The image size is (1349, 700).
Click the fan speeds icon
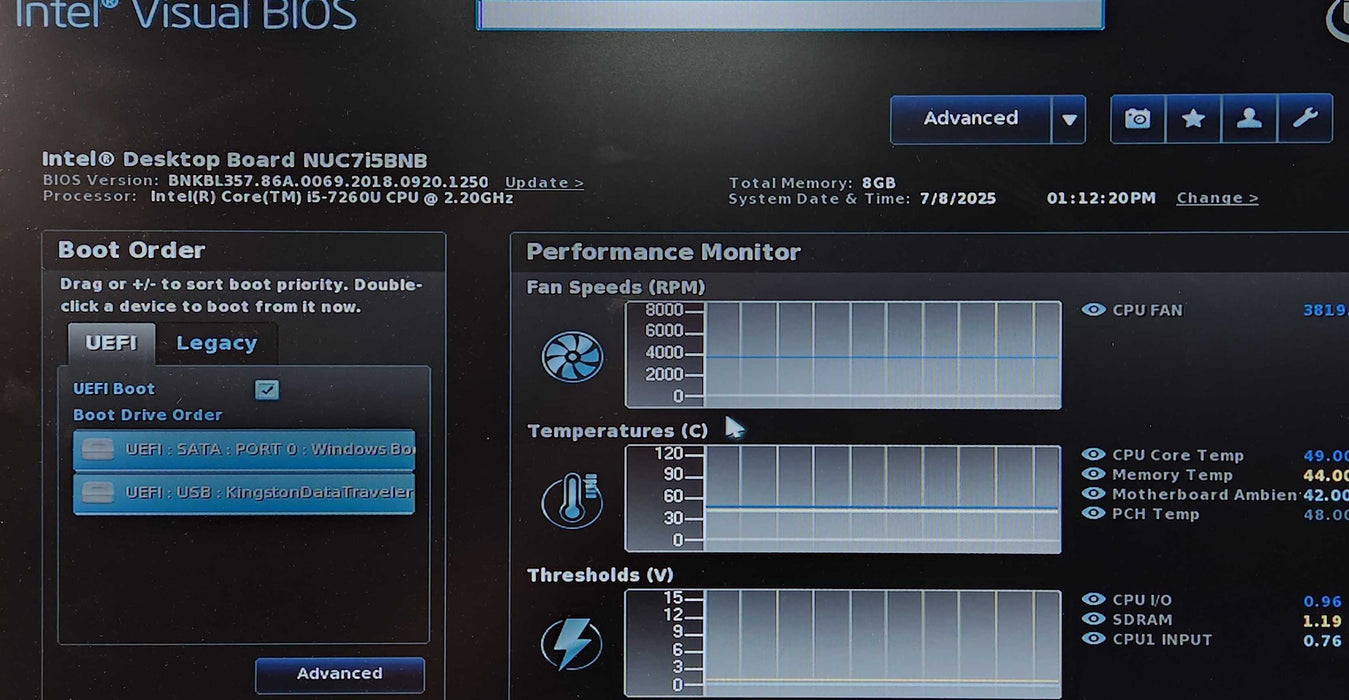(x=572, y=357)
